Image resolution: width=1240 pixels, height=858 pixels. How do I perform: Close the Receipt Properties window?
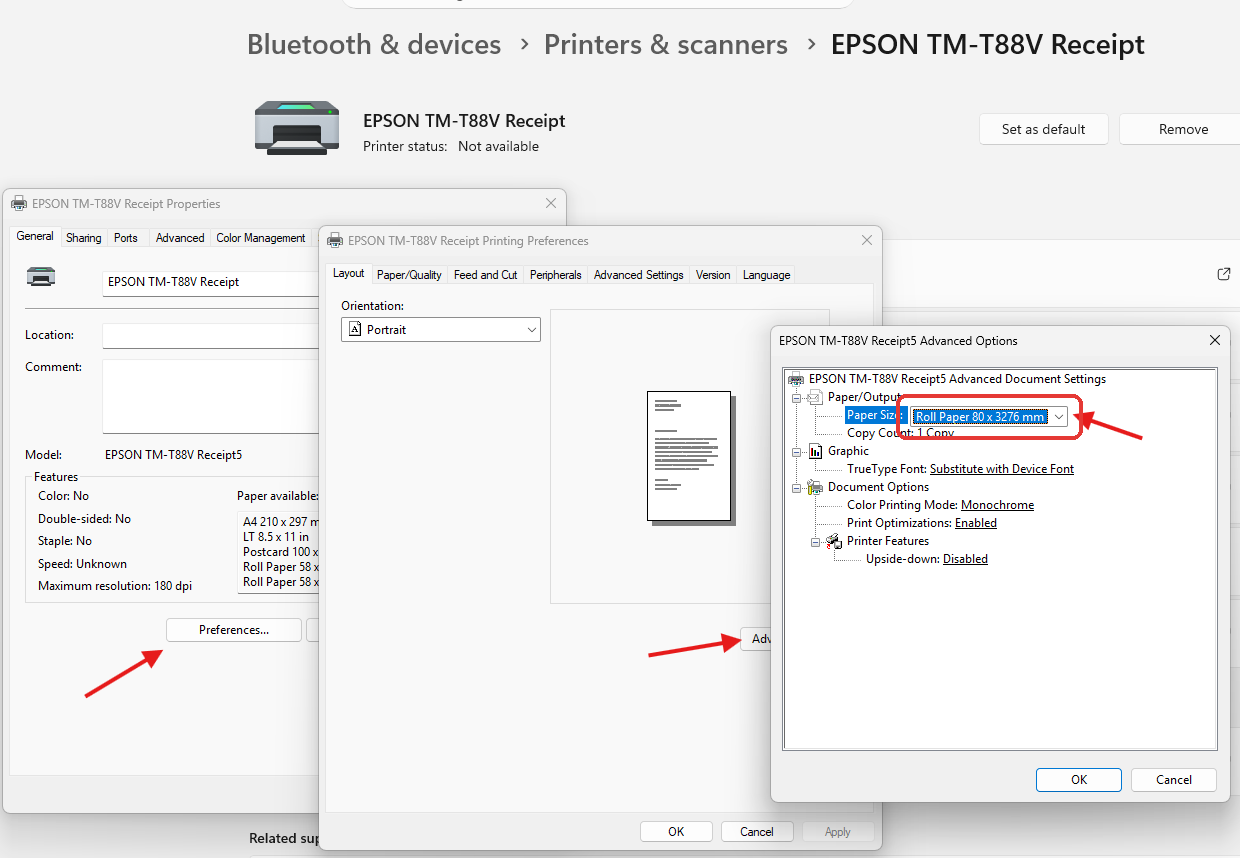pos(550,203)
